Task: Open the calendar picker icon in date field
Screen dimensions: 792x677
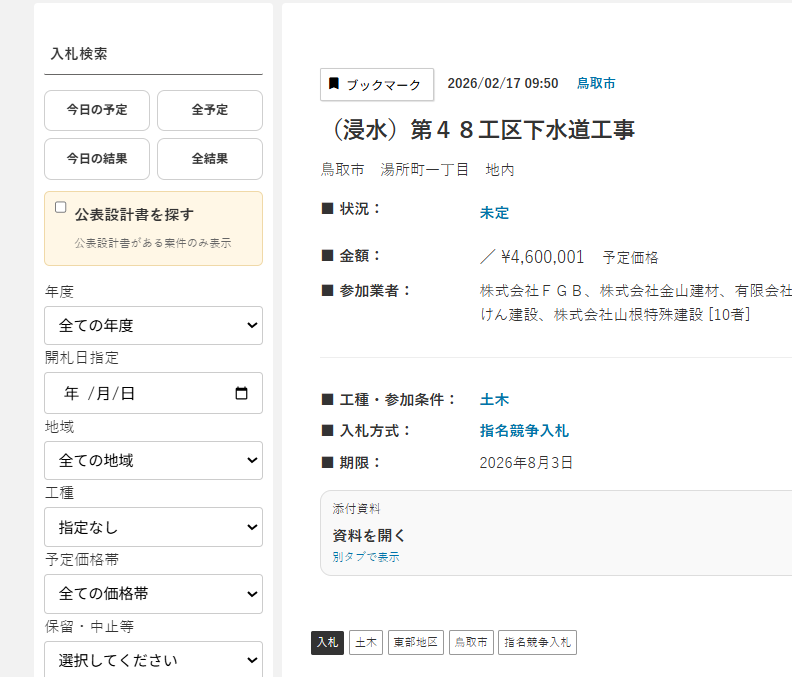Action: click(241, 393)
